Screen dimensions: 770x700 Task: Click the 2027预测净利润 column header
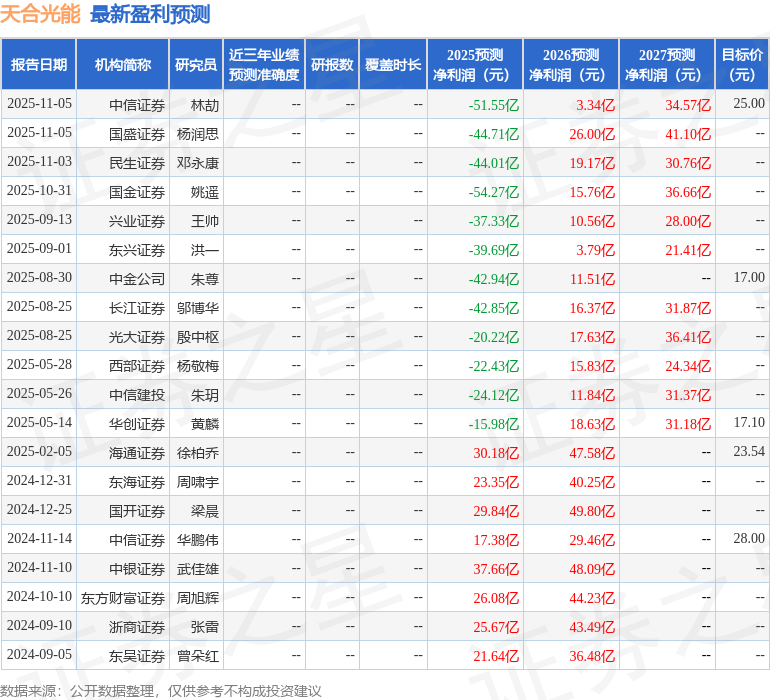[667, 65]
